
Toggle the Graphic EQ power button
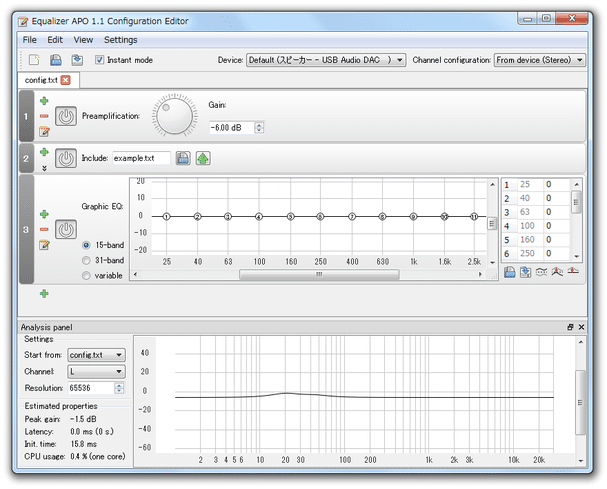click(66, 230)
